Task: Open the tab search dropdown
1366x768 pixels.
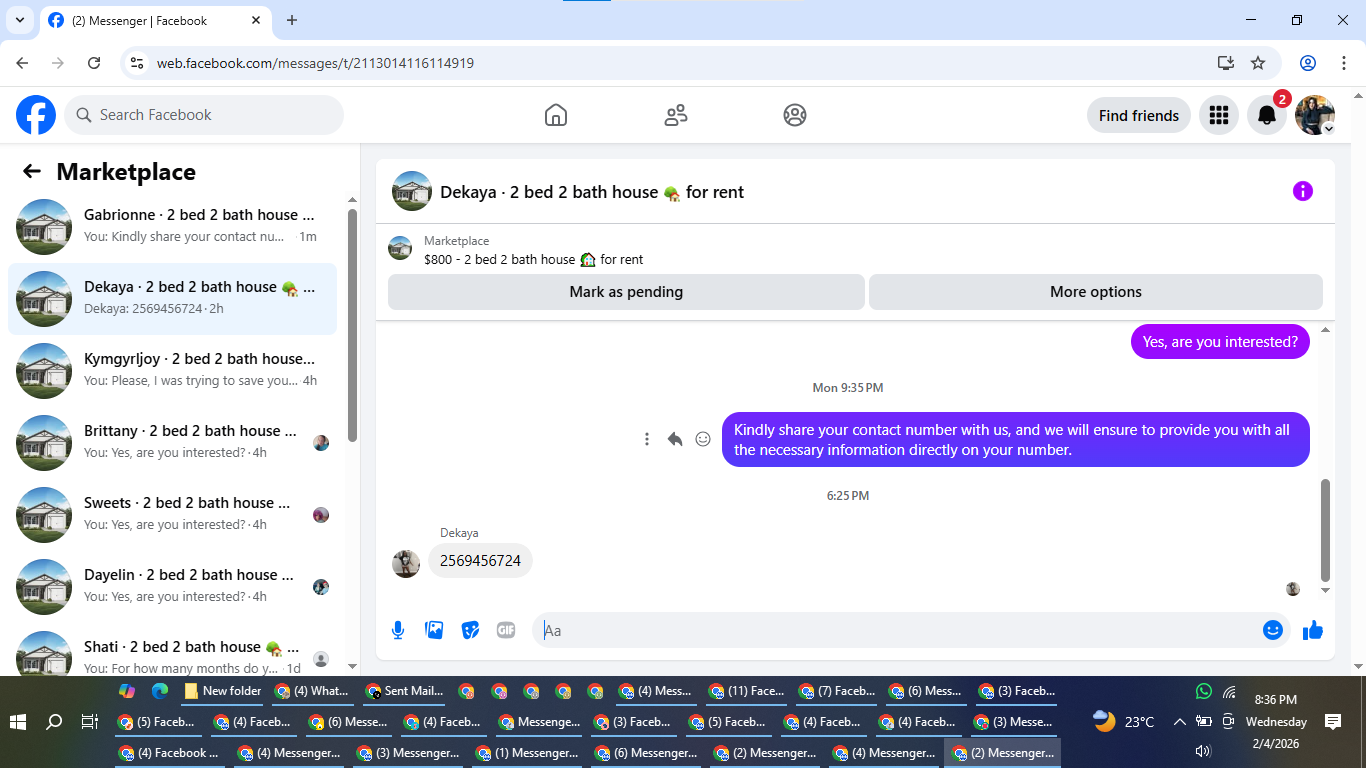Action: click(x=19, y=20)
